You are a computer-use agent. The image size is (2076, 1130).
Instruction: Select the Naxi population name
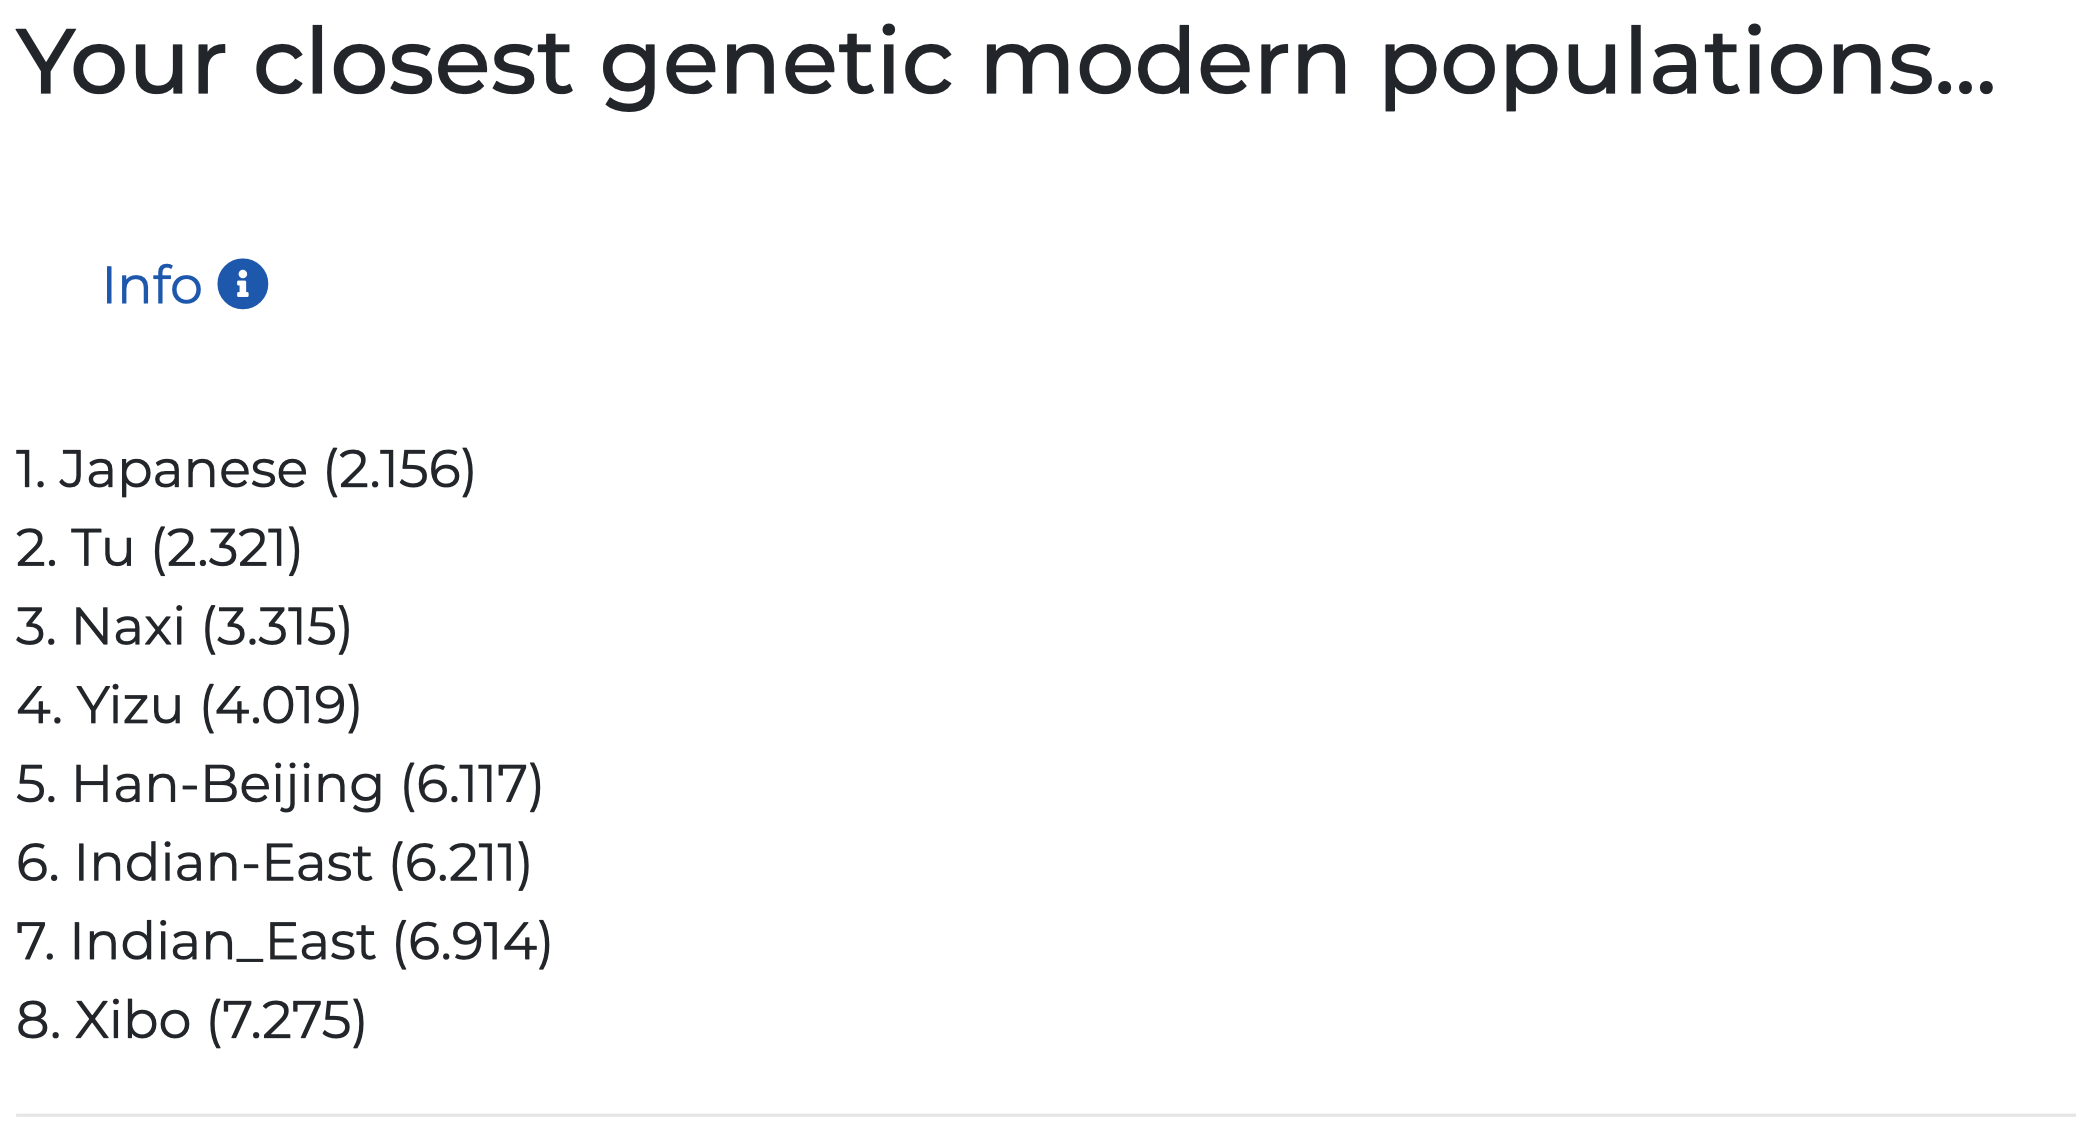tap(128, 627)
